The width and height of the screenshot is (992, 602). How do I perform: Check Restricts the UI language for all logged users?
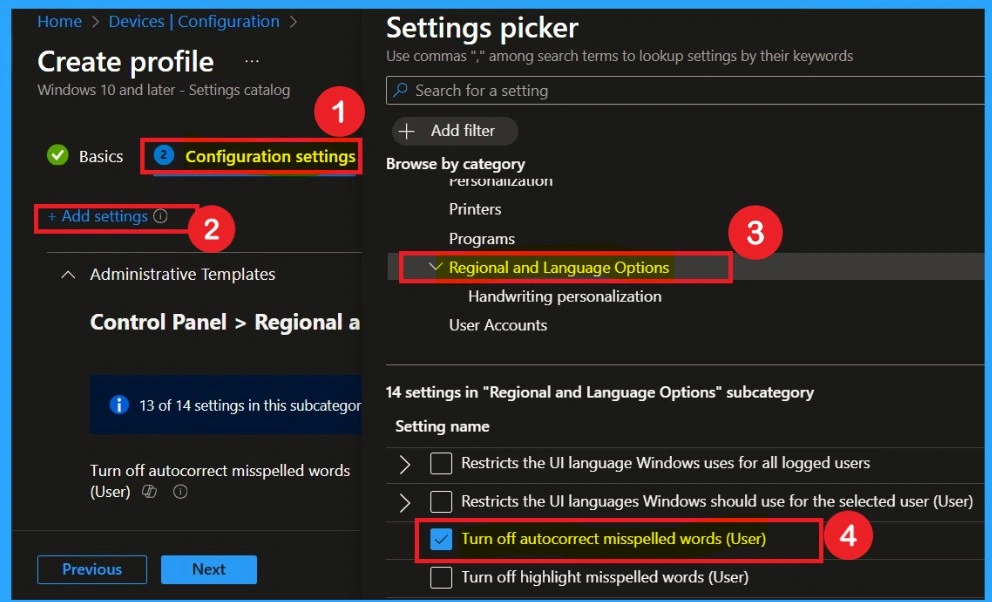441,463
